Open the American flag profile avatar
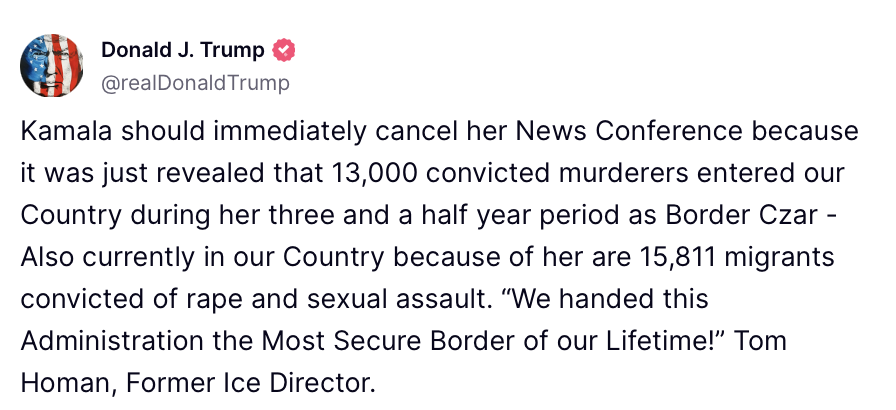Image resolution: width=896 pixels, height=410 pixels. coord(52,65)
